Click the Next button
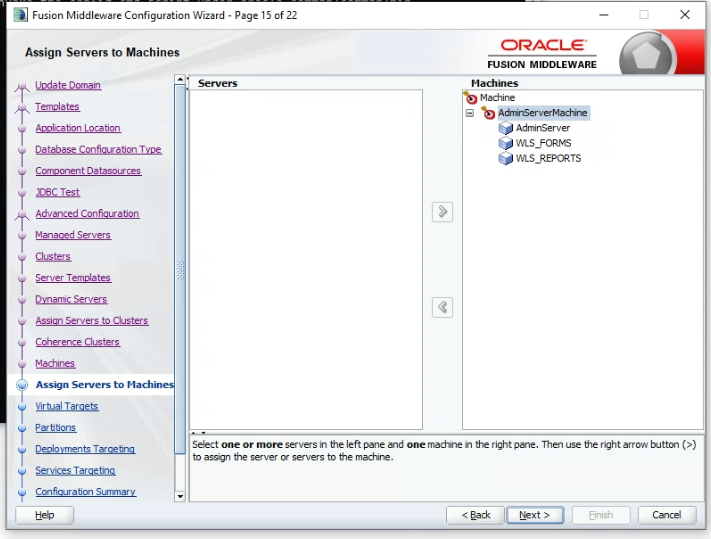 pos(535,515)
